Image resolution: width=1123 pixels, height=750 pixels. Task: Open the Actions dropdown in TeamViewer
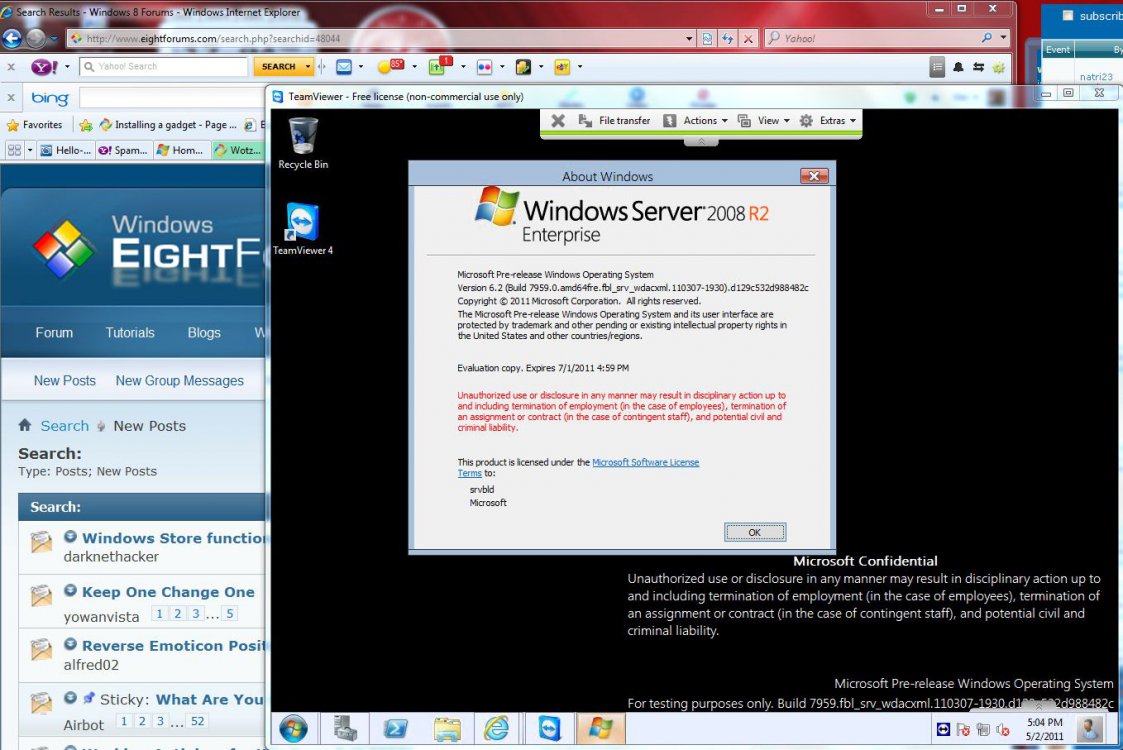point(695,121)
